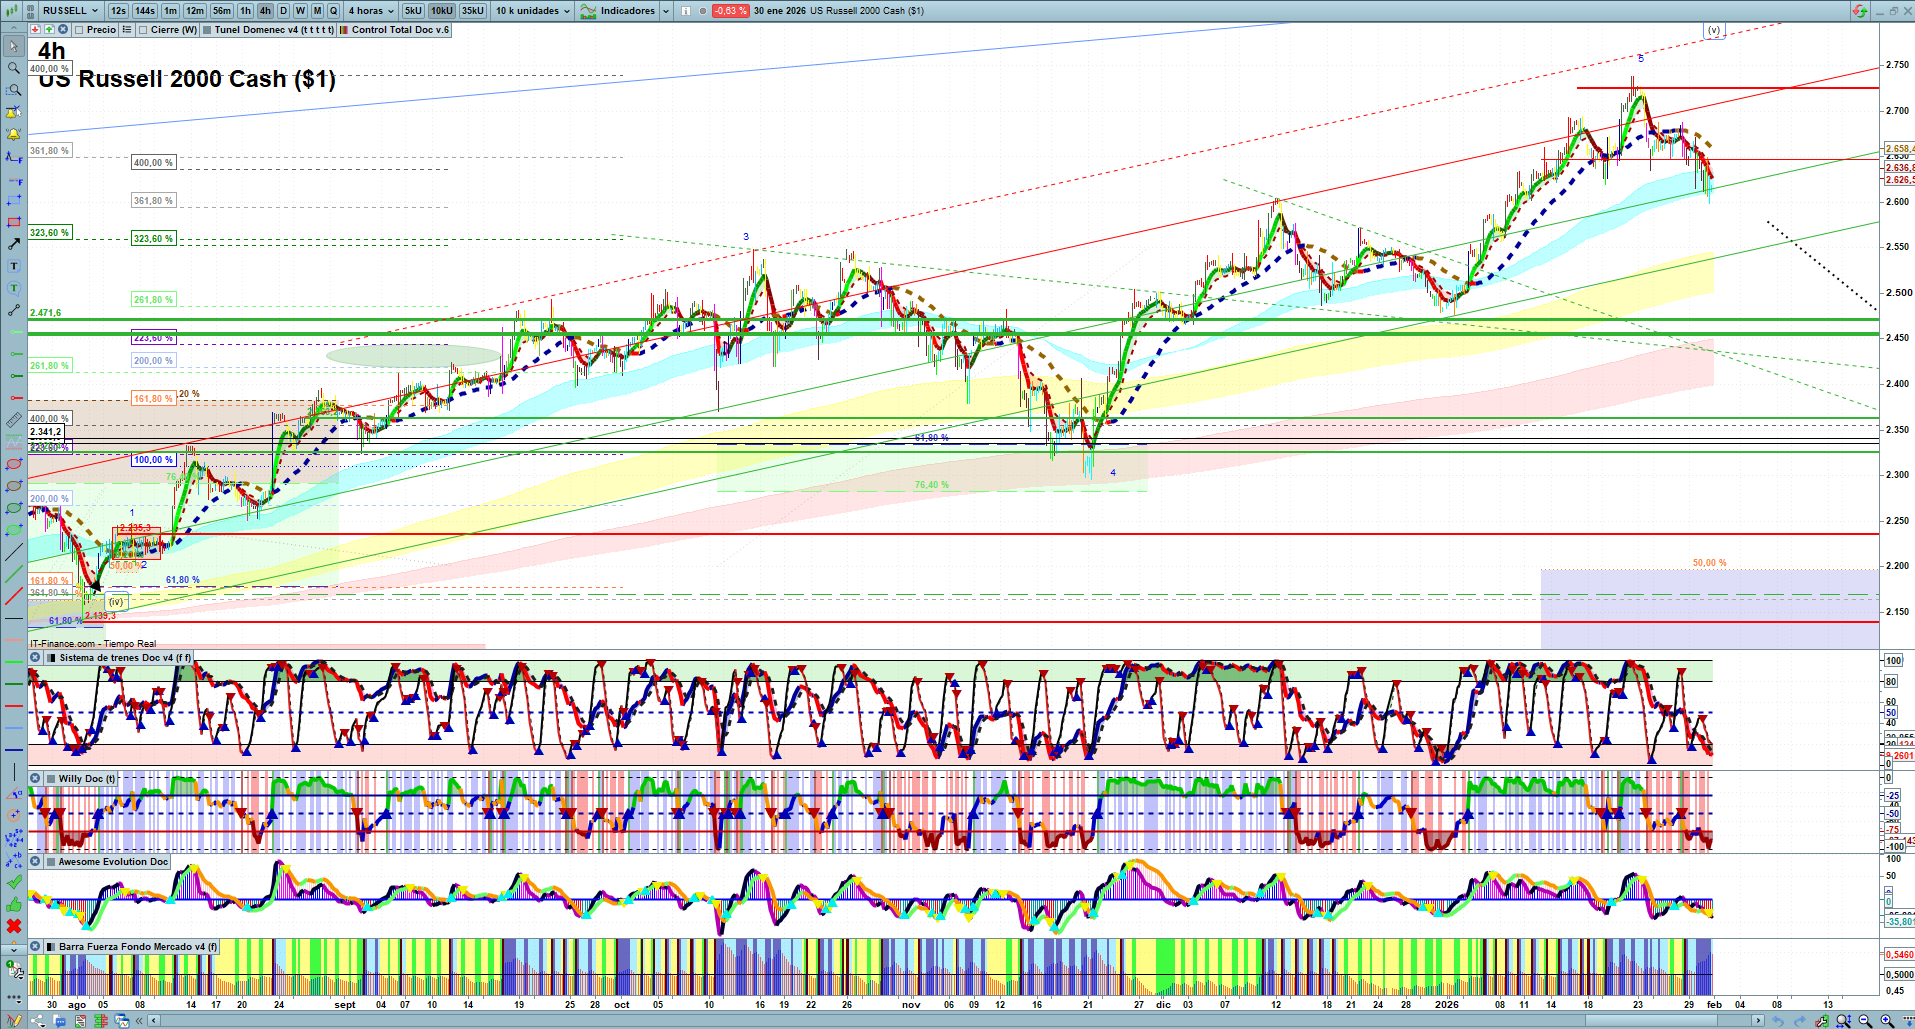Click the scrollbar left arrow at bottom
This screenshot has width=1915, height=1029.
pos(154,1021)
